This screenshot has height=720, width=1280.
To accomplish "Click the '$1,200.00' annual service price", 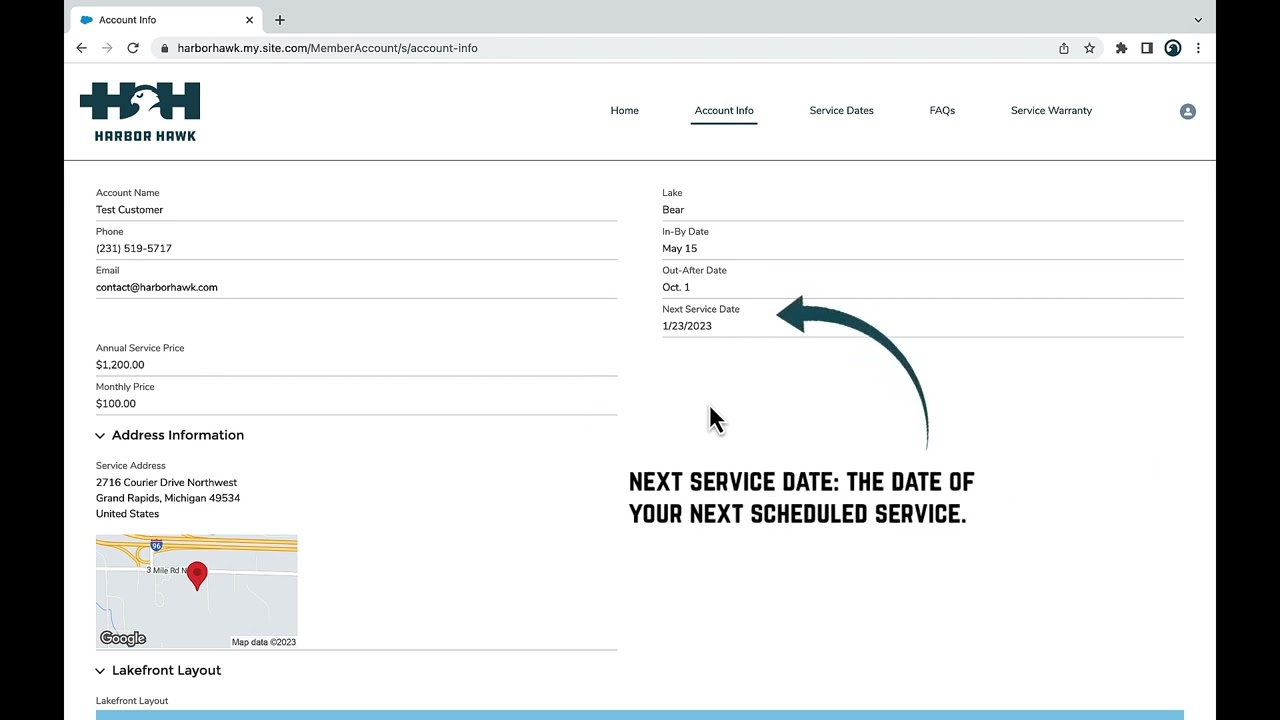I will coord(120,365).
